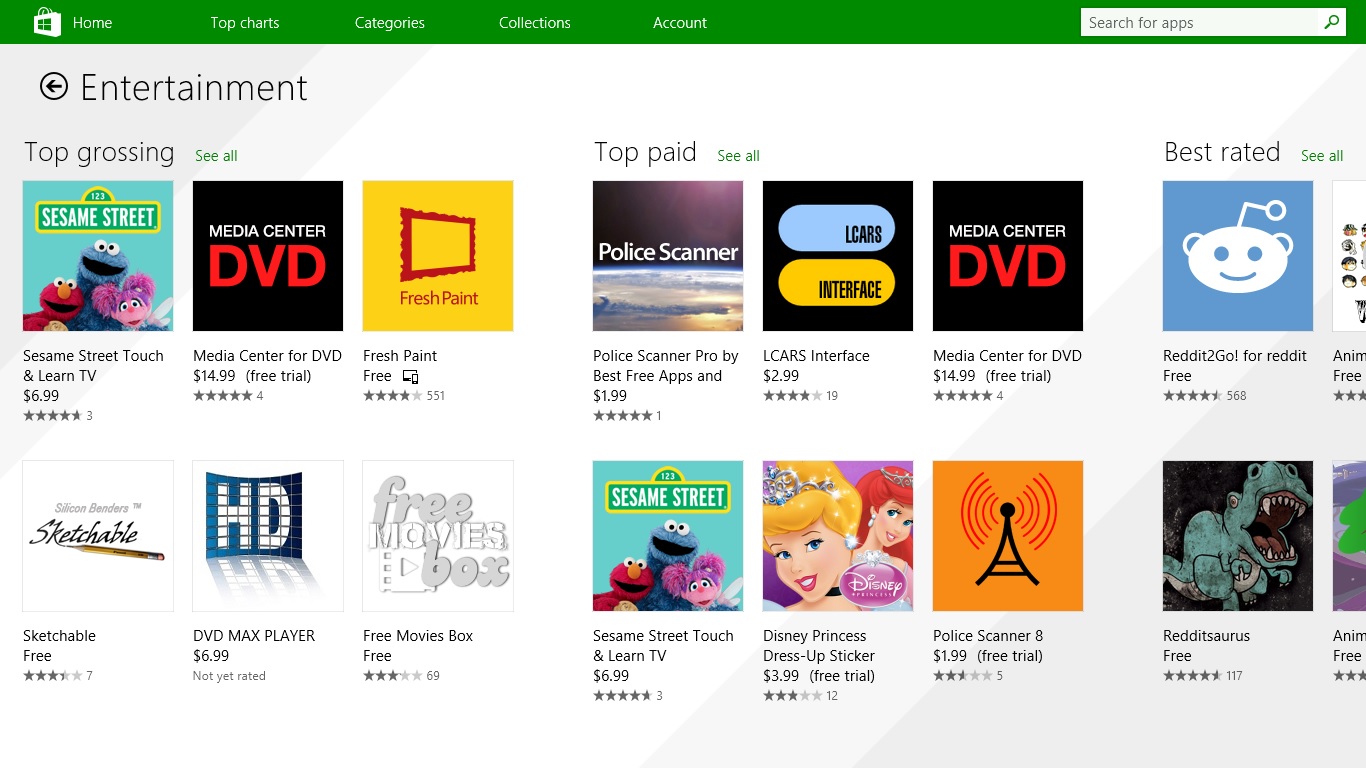The image size is (1366, 768).
Task: Open the Sketchable pencil app tile
Action: (98, 536)
